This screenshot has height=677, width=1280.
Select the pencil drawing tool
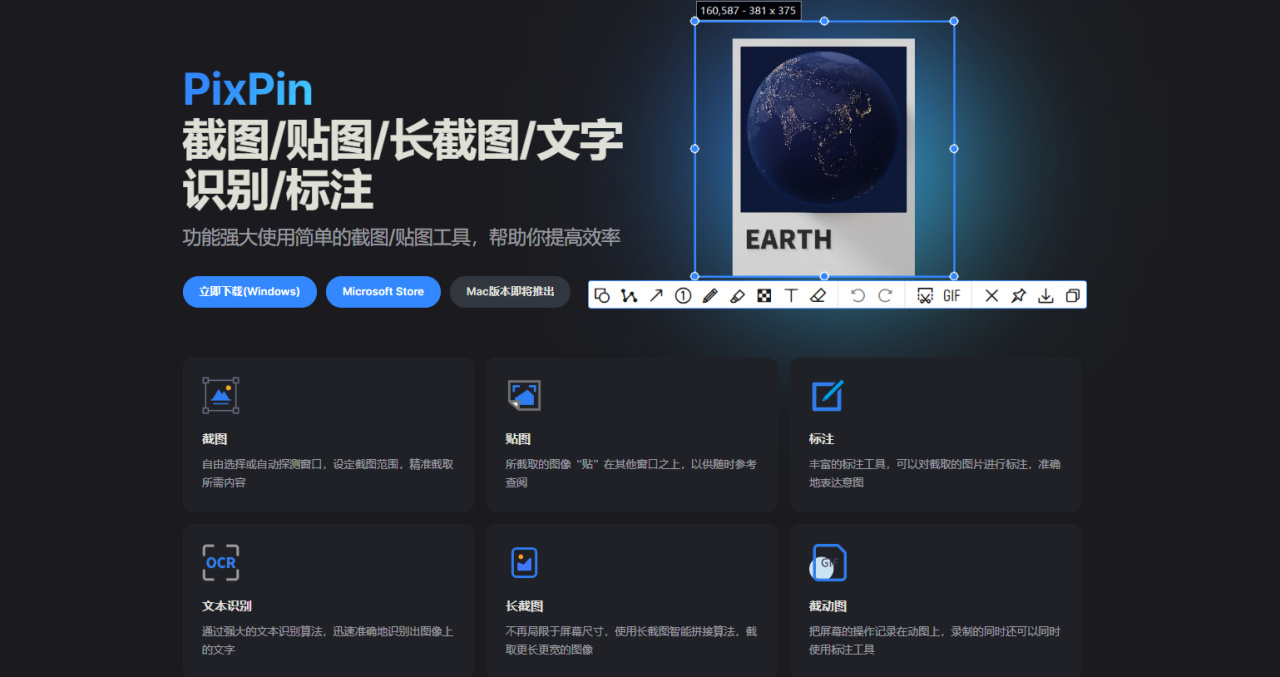point(710,295)
